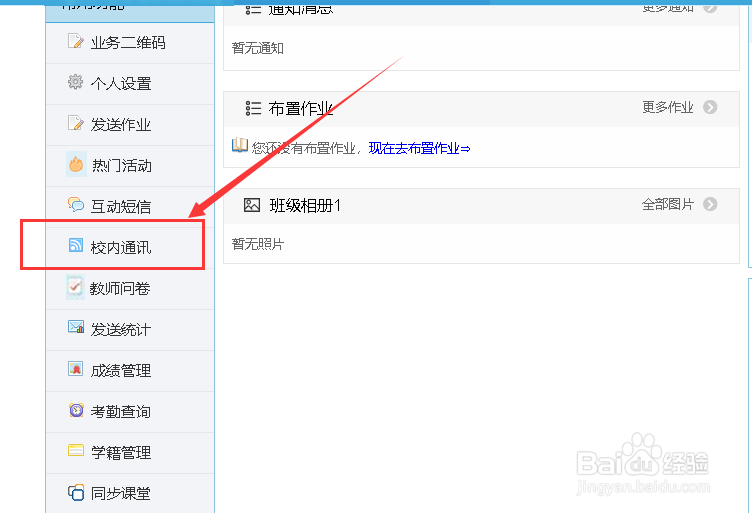
Task: Click the 班级相册1 section title
Action: coord(305,206)
